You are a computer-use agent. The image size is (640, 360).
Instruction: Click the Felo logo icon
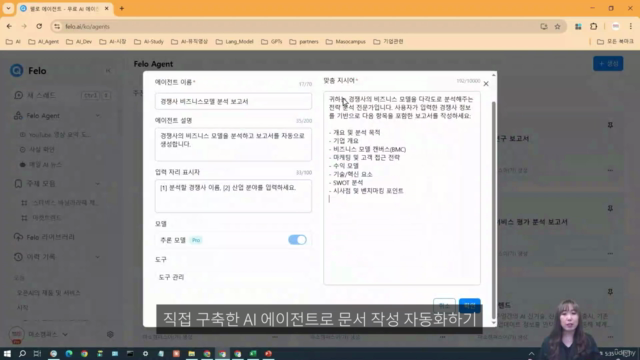[x=17, y=71]
